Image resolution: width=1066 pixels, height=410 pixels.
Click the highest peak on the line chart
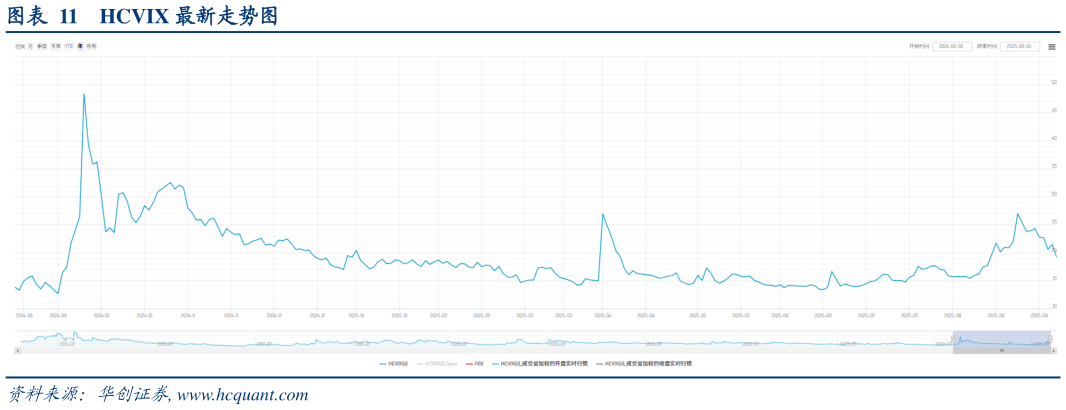pyautogui.click(x=83, y=94)
